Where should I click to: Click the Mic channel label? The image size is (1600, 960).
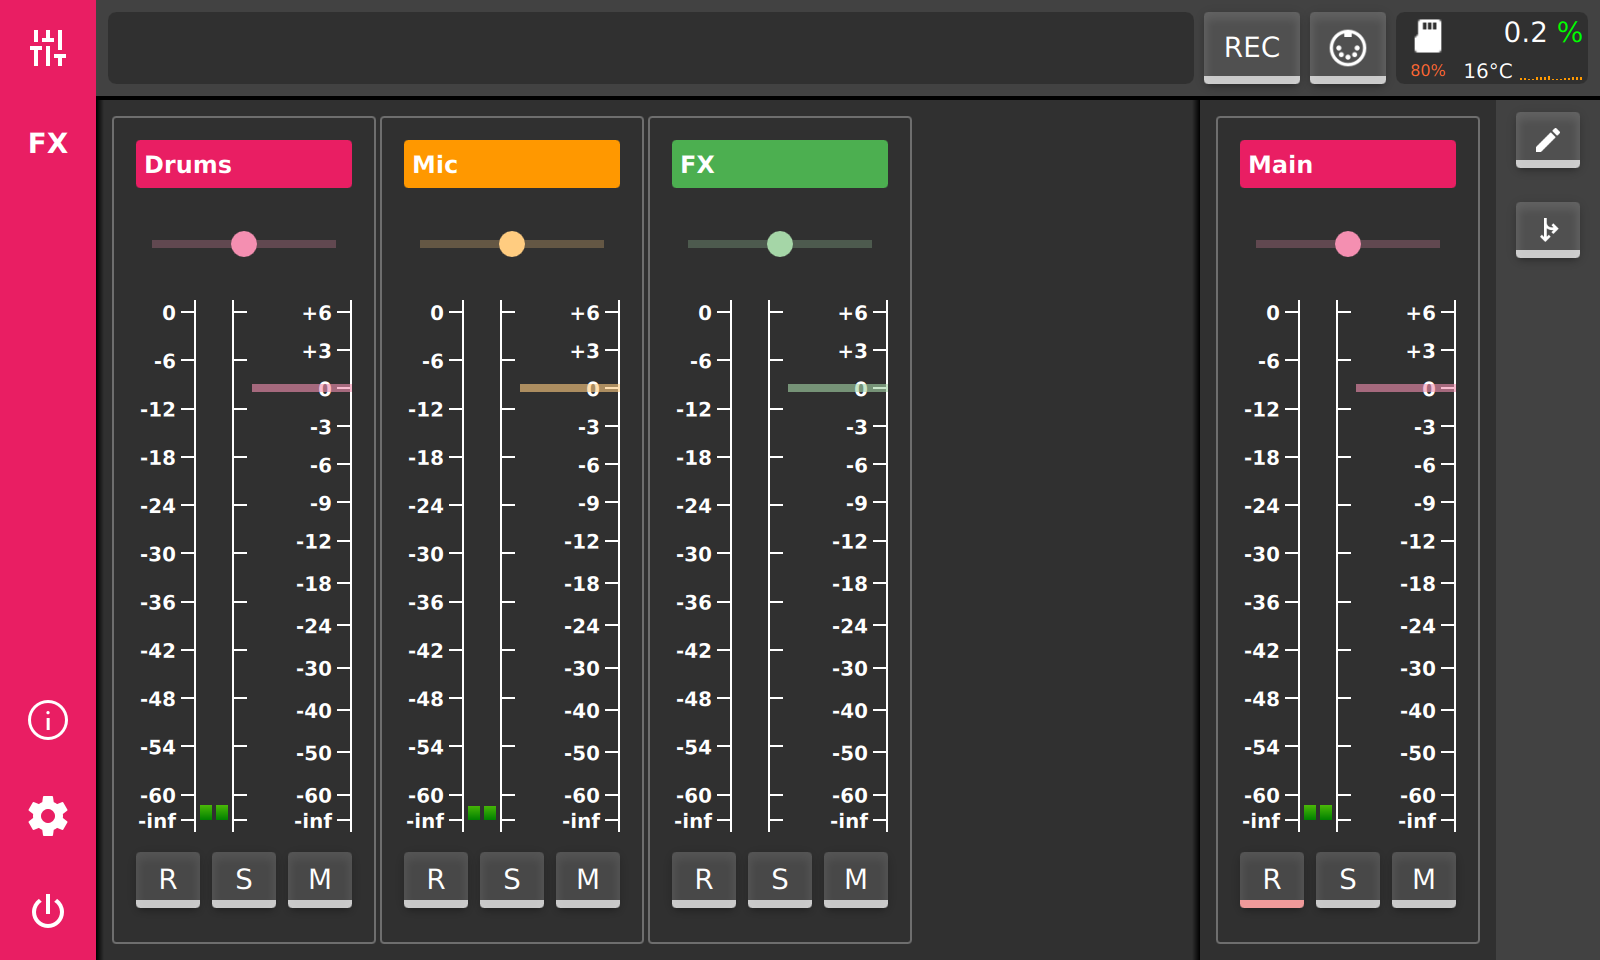[x=512, y=164]
